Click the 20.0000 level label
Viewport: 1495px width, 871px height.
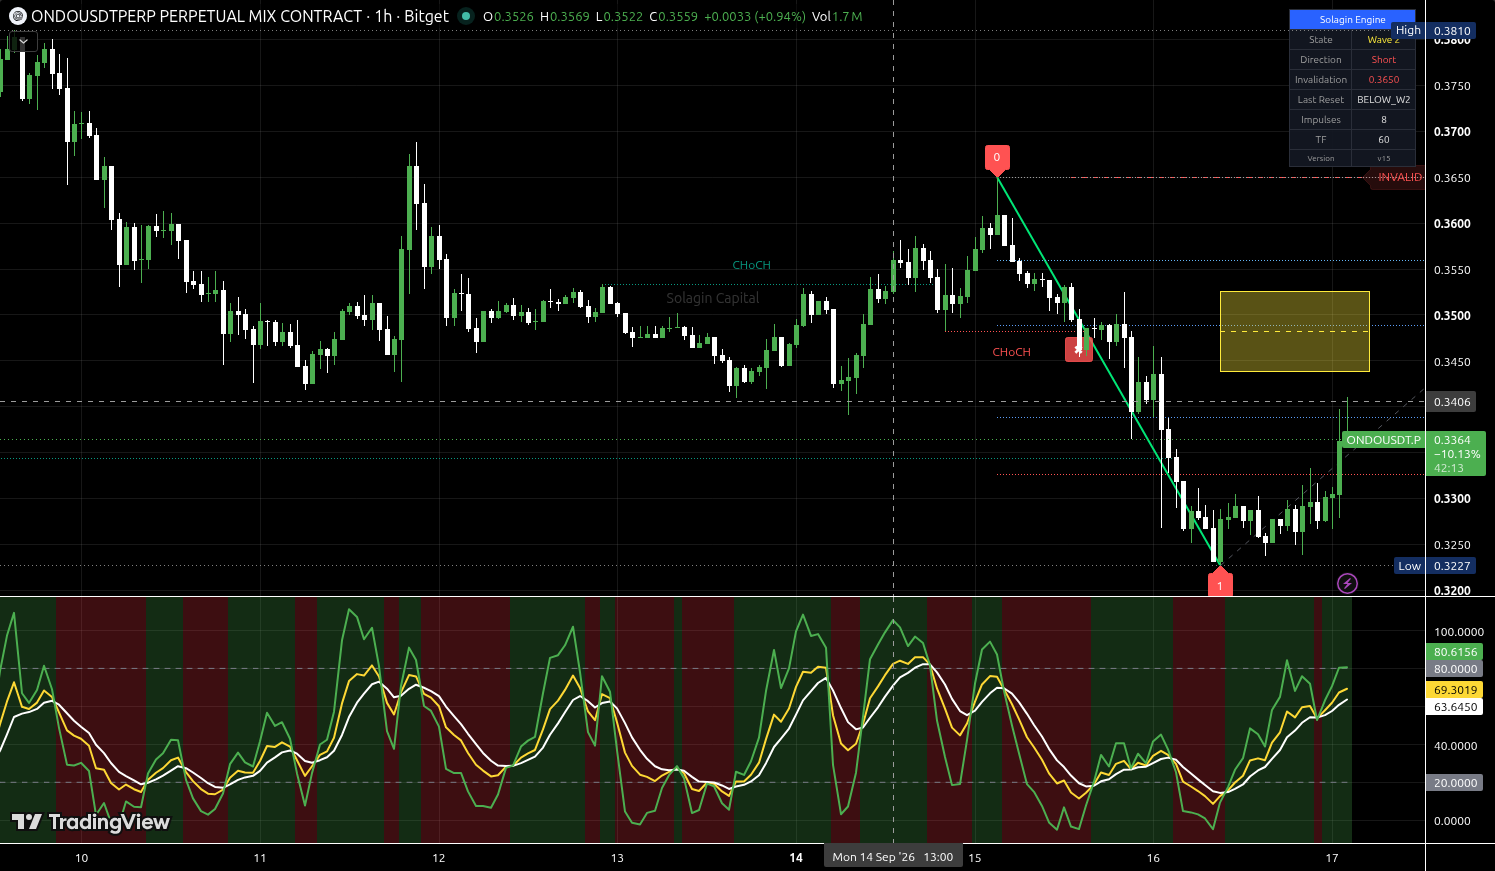1455,783
